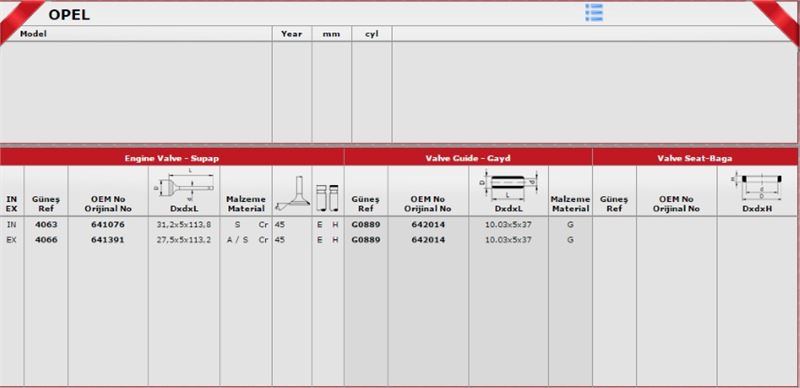Click OEM No header under Valve Seat

676,204
